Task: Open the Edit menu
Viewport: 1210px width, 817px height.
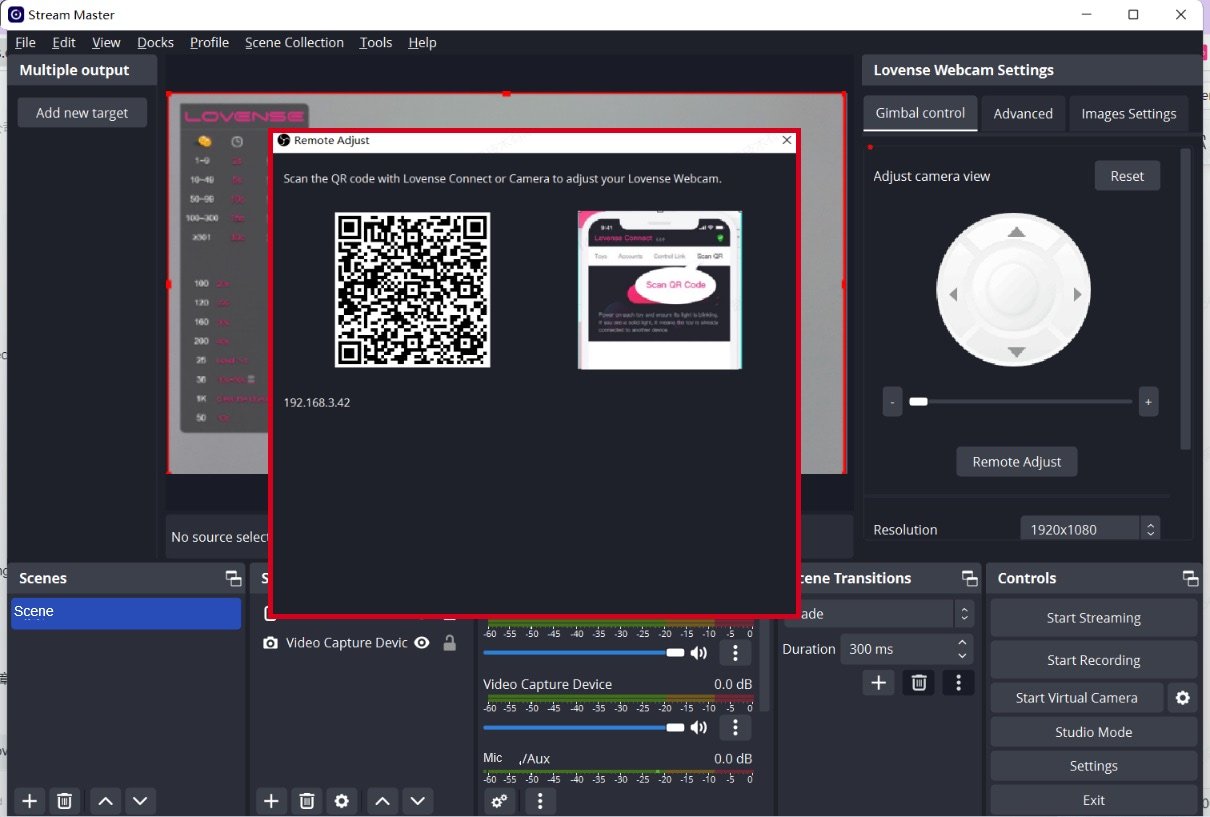Action: (x=64, y=42)
